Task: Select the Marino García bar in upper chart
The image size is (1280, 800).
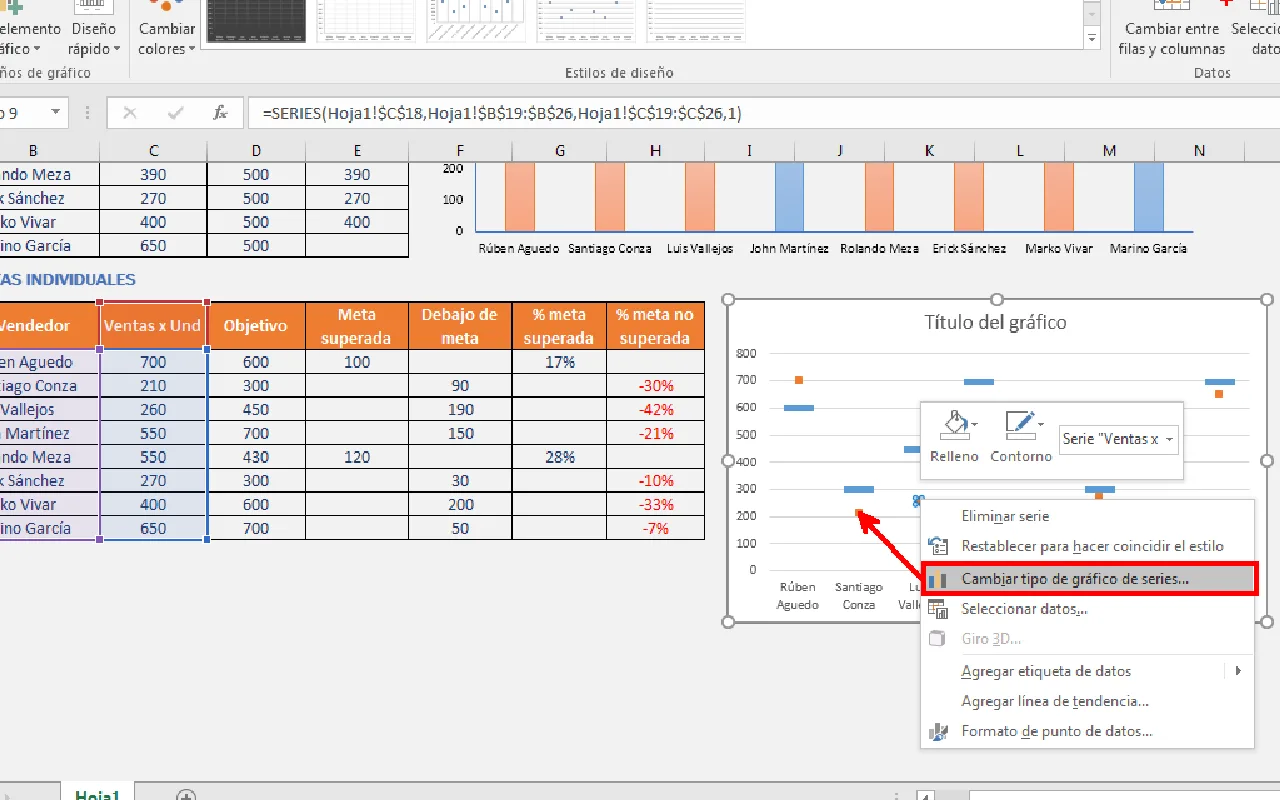Action: coord(1149,197)
